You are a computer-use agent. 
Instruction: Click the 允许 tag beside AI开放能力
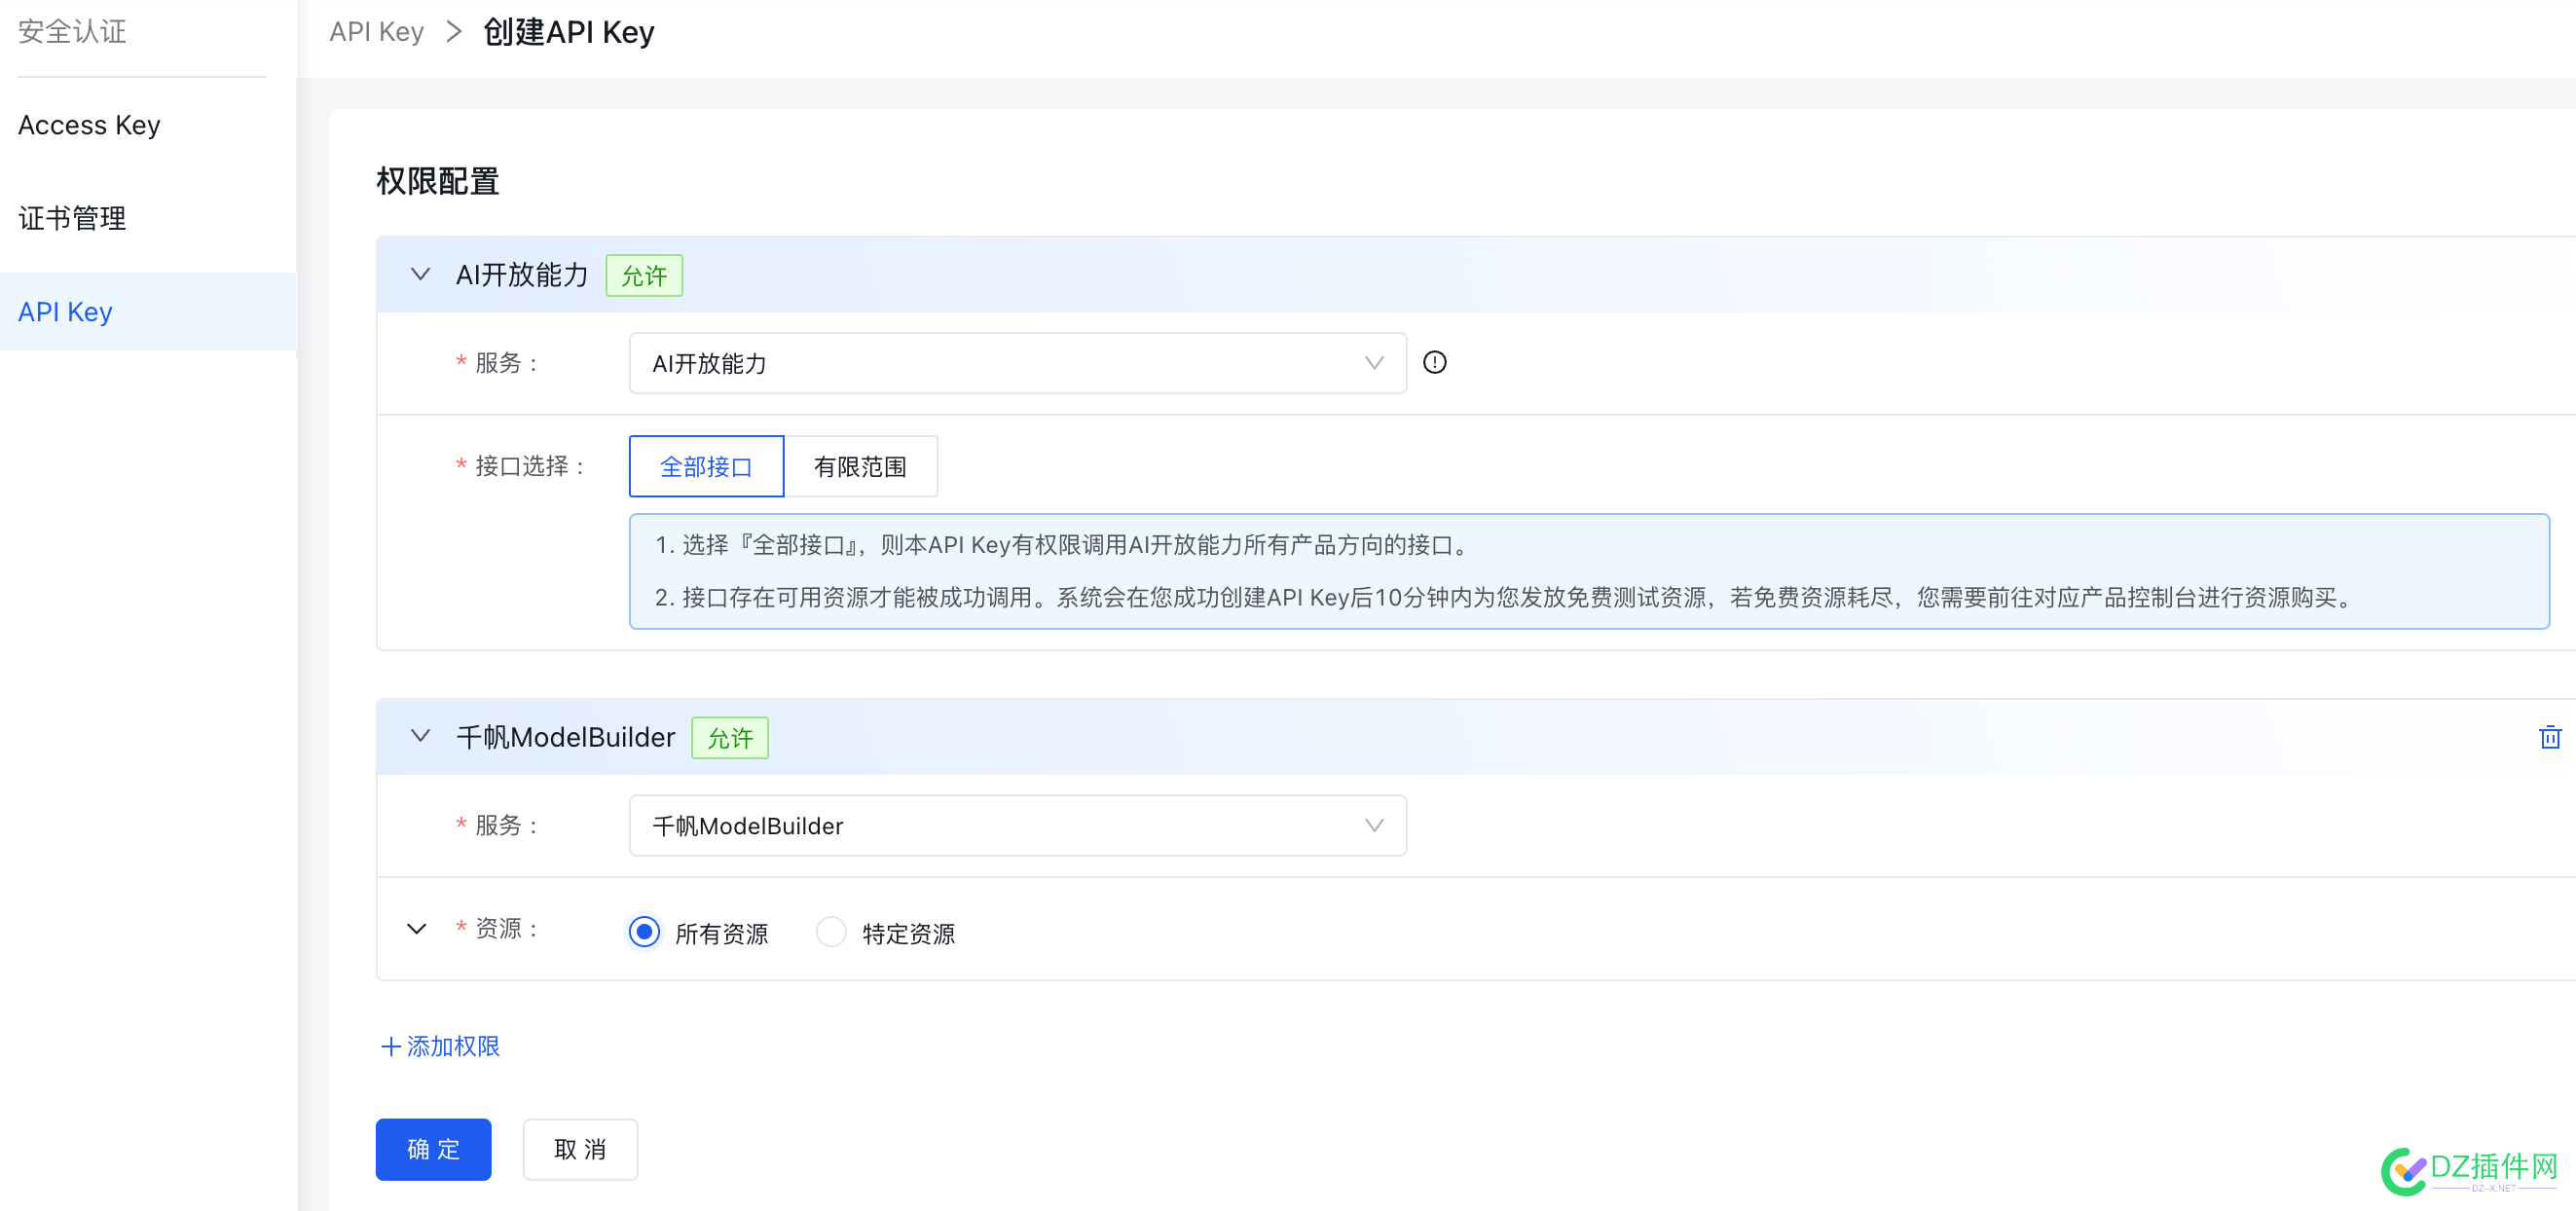click(x=644, y=275)
